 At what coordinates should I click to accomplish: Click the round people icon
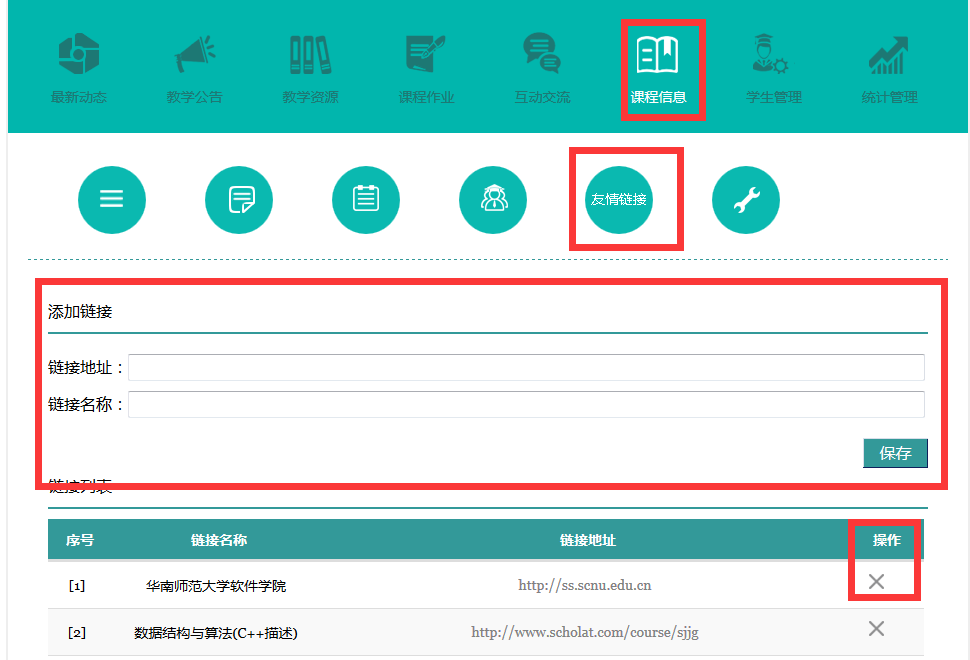pyautogui.click(x=493, y=200)
